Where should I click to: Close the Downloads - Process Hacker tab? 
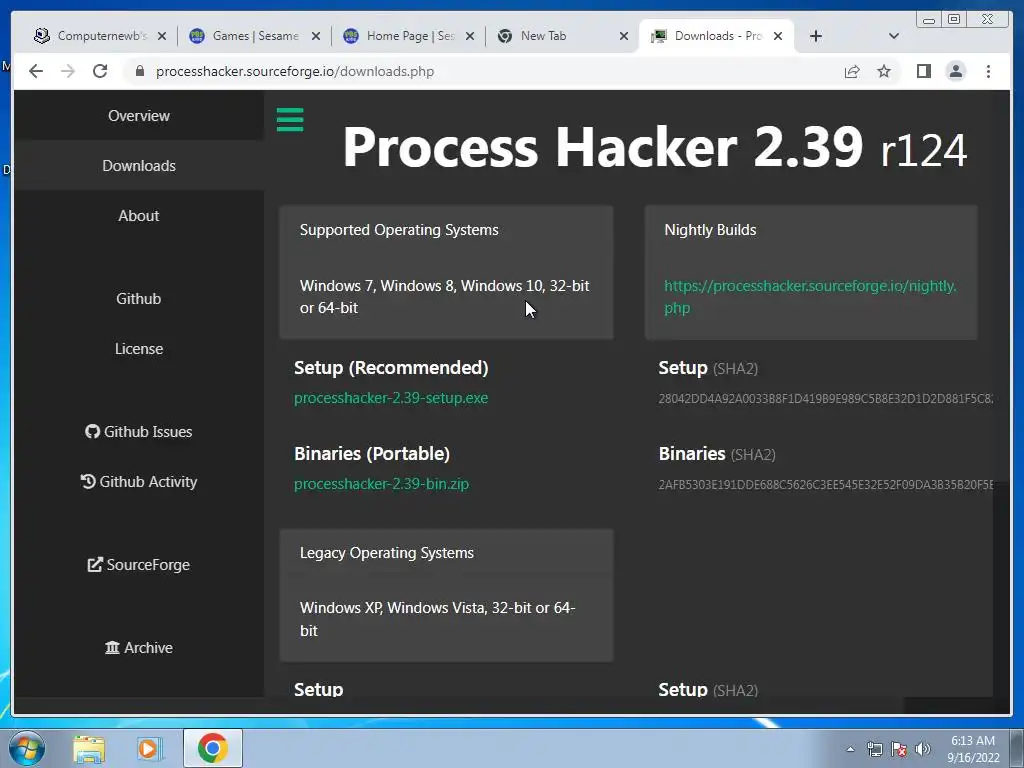(778, 36)
